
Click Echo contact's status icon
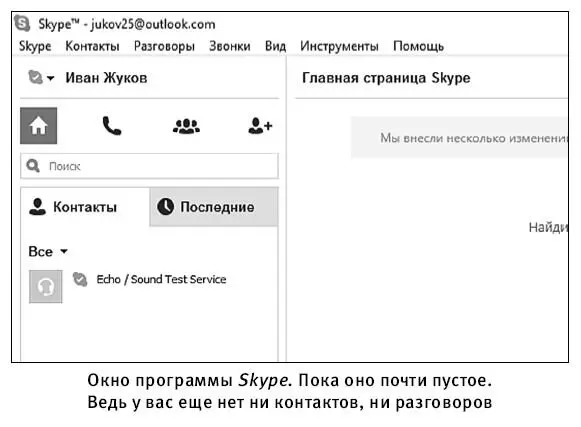point(80,279)
